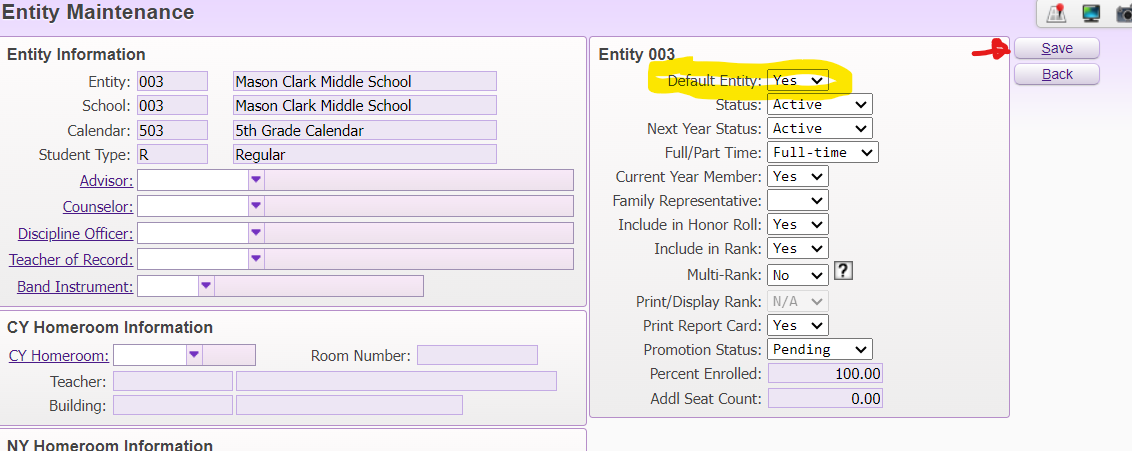This screenshot has width=1132, height=451.
Task: Open the Full/Part Time dropdown
Action: pos(822,152)
